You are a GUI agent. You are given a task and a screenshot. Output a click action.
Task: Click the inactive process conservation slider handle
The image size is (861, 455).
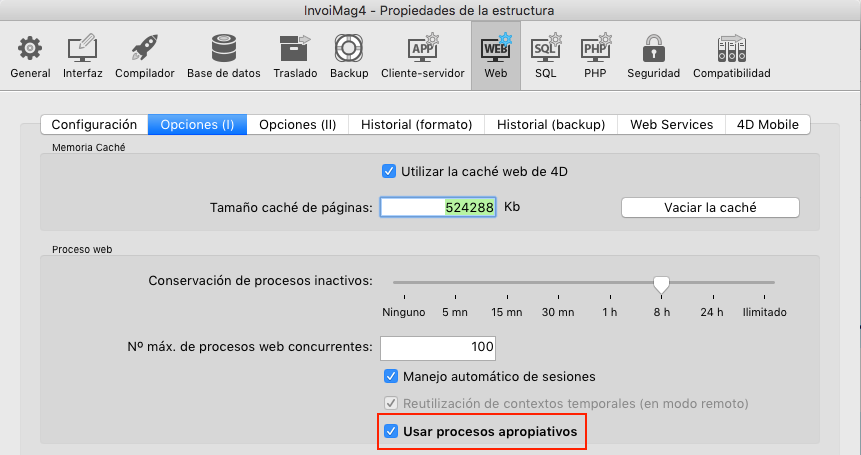(660, 285)
